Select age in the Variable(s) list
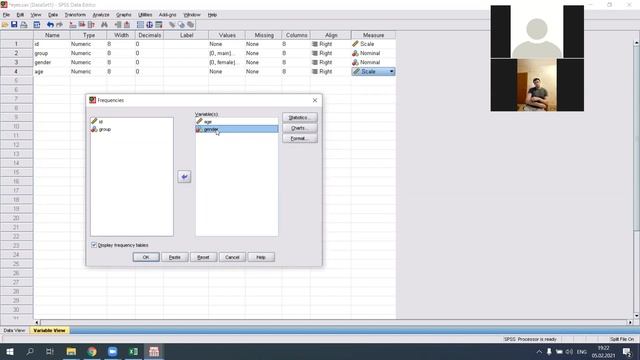 237,122
